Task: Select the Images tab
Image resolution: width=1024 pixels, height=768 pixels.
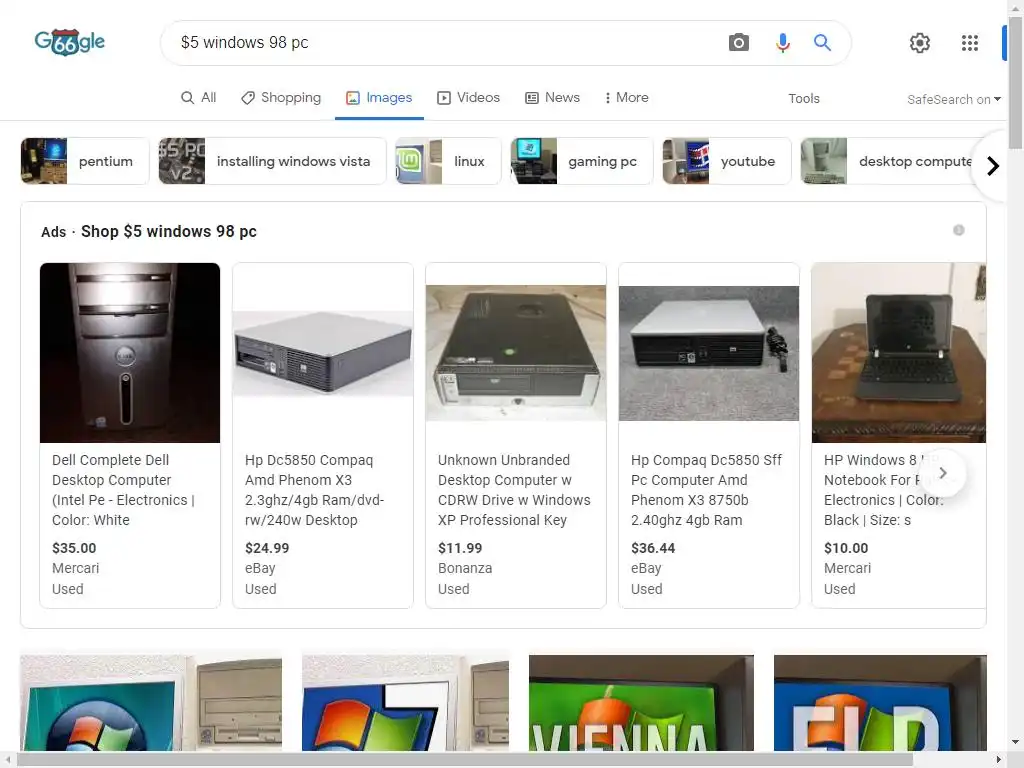Action: pos(379,98)
